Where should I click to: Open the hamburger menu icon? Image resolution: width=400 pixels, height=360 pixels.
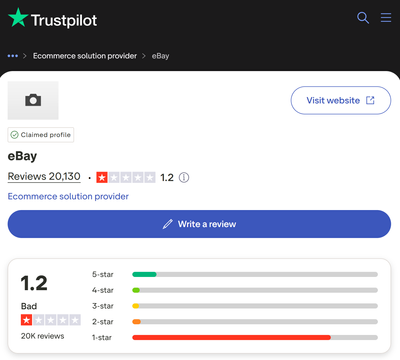point(386,18)
